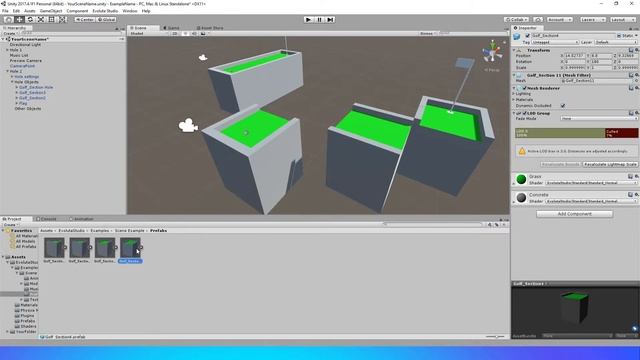This screenshot has height=360, width=640.
Task: Toggle scene audio icon
Action: tap(194, 33)
